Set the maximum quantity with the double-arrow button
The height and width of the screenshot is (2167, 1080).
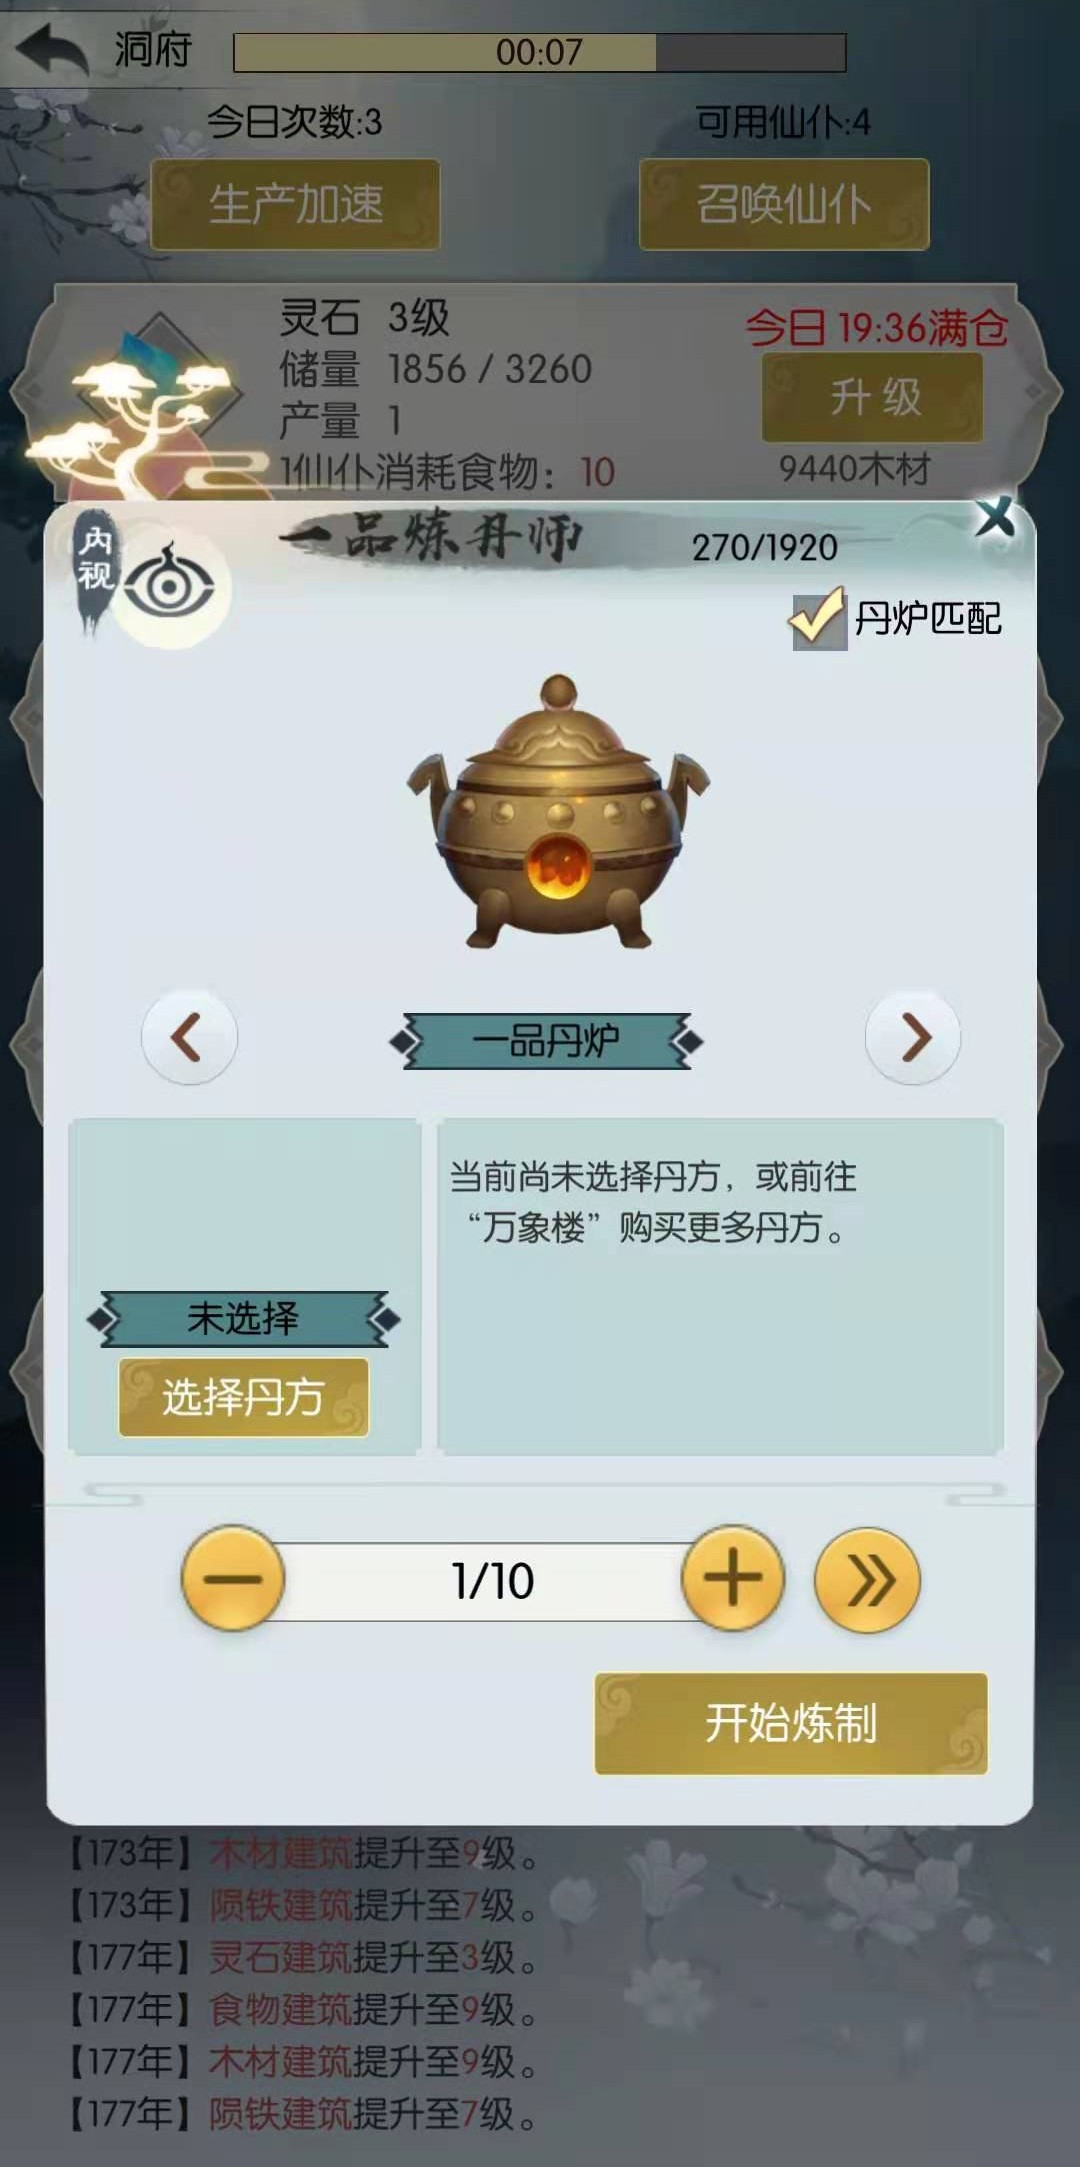tap(867, 1579)
